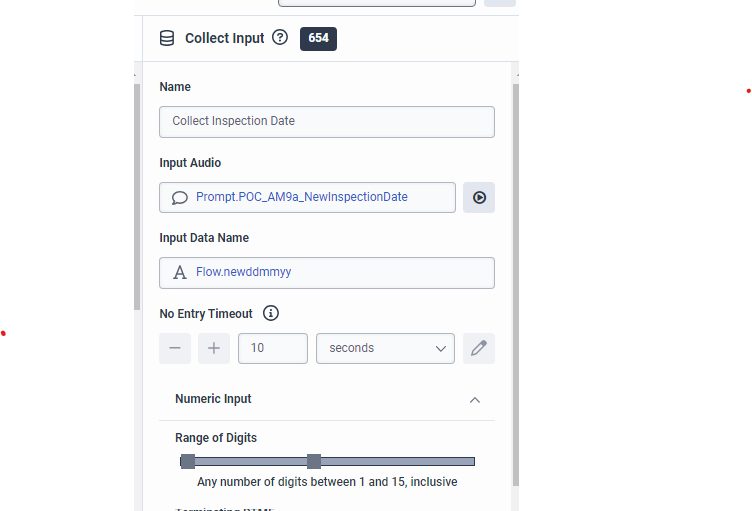Play the Input Audio prompt
752x511 pixels.
pyautogui.click(x=479, y=197)
